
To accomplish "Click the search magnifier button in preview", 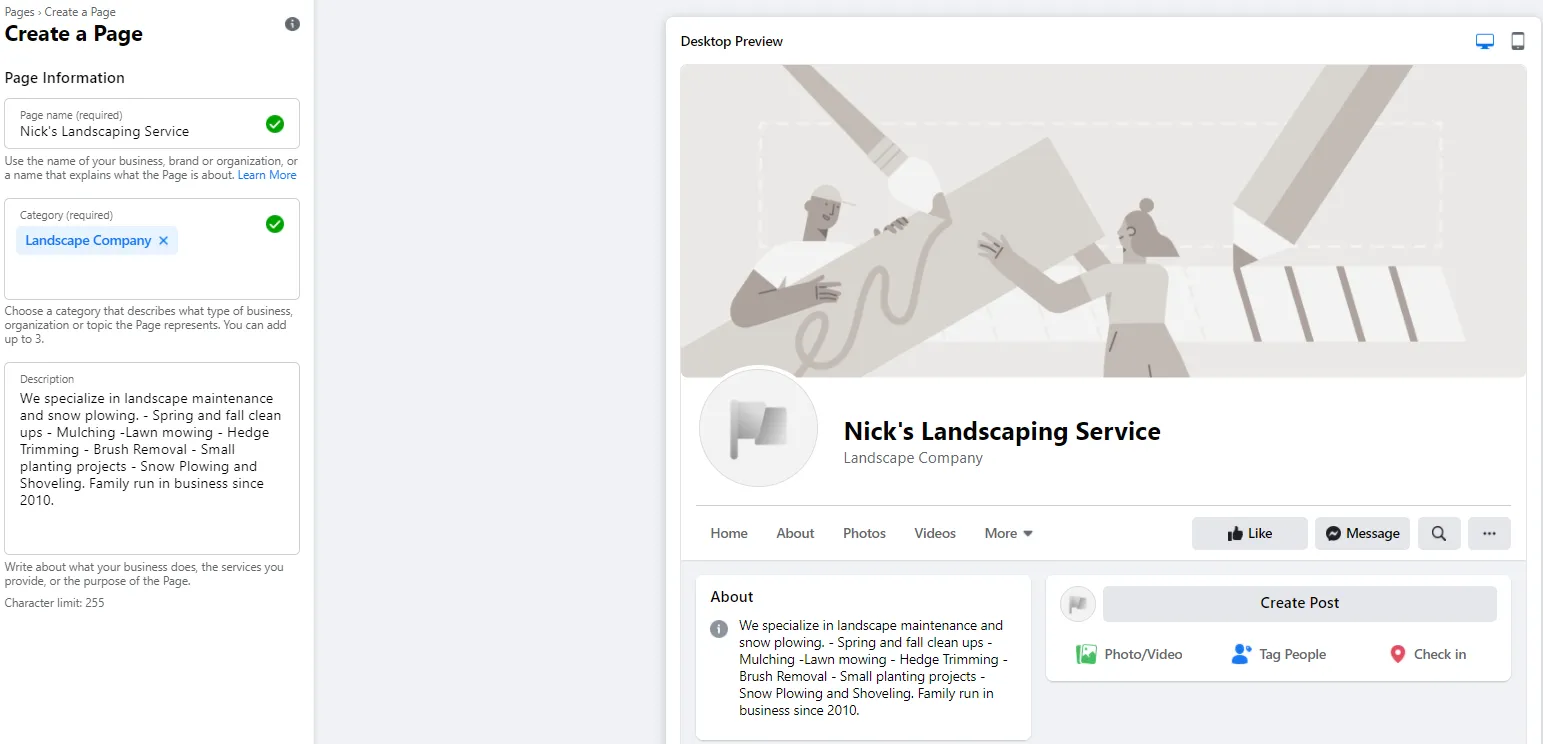I will point(1438,533).
